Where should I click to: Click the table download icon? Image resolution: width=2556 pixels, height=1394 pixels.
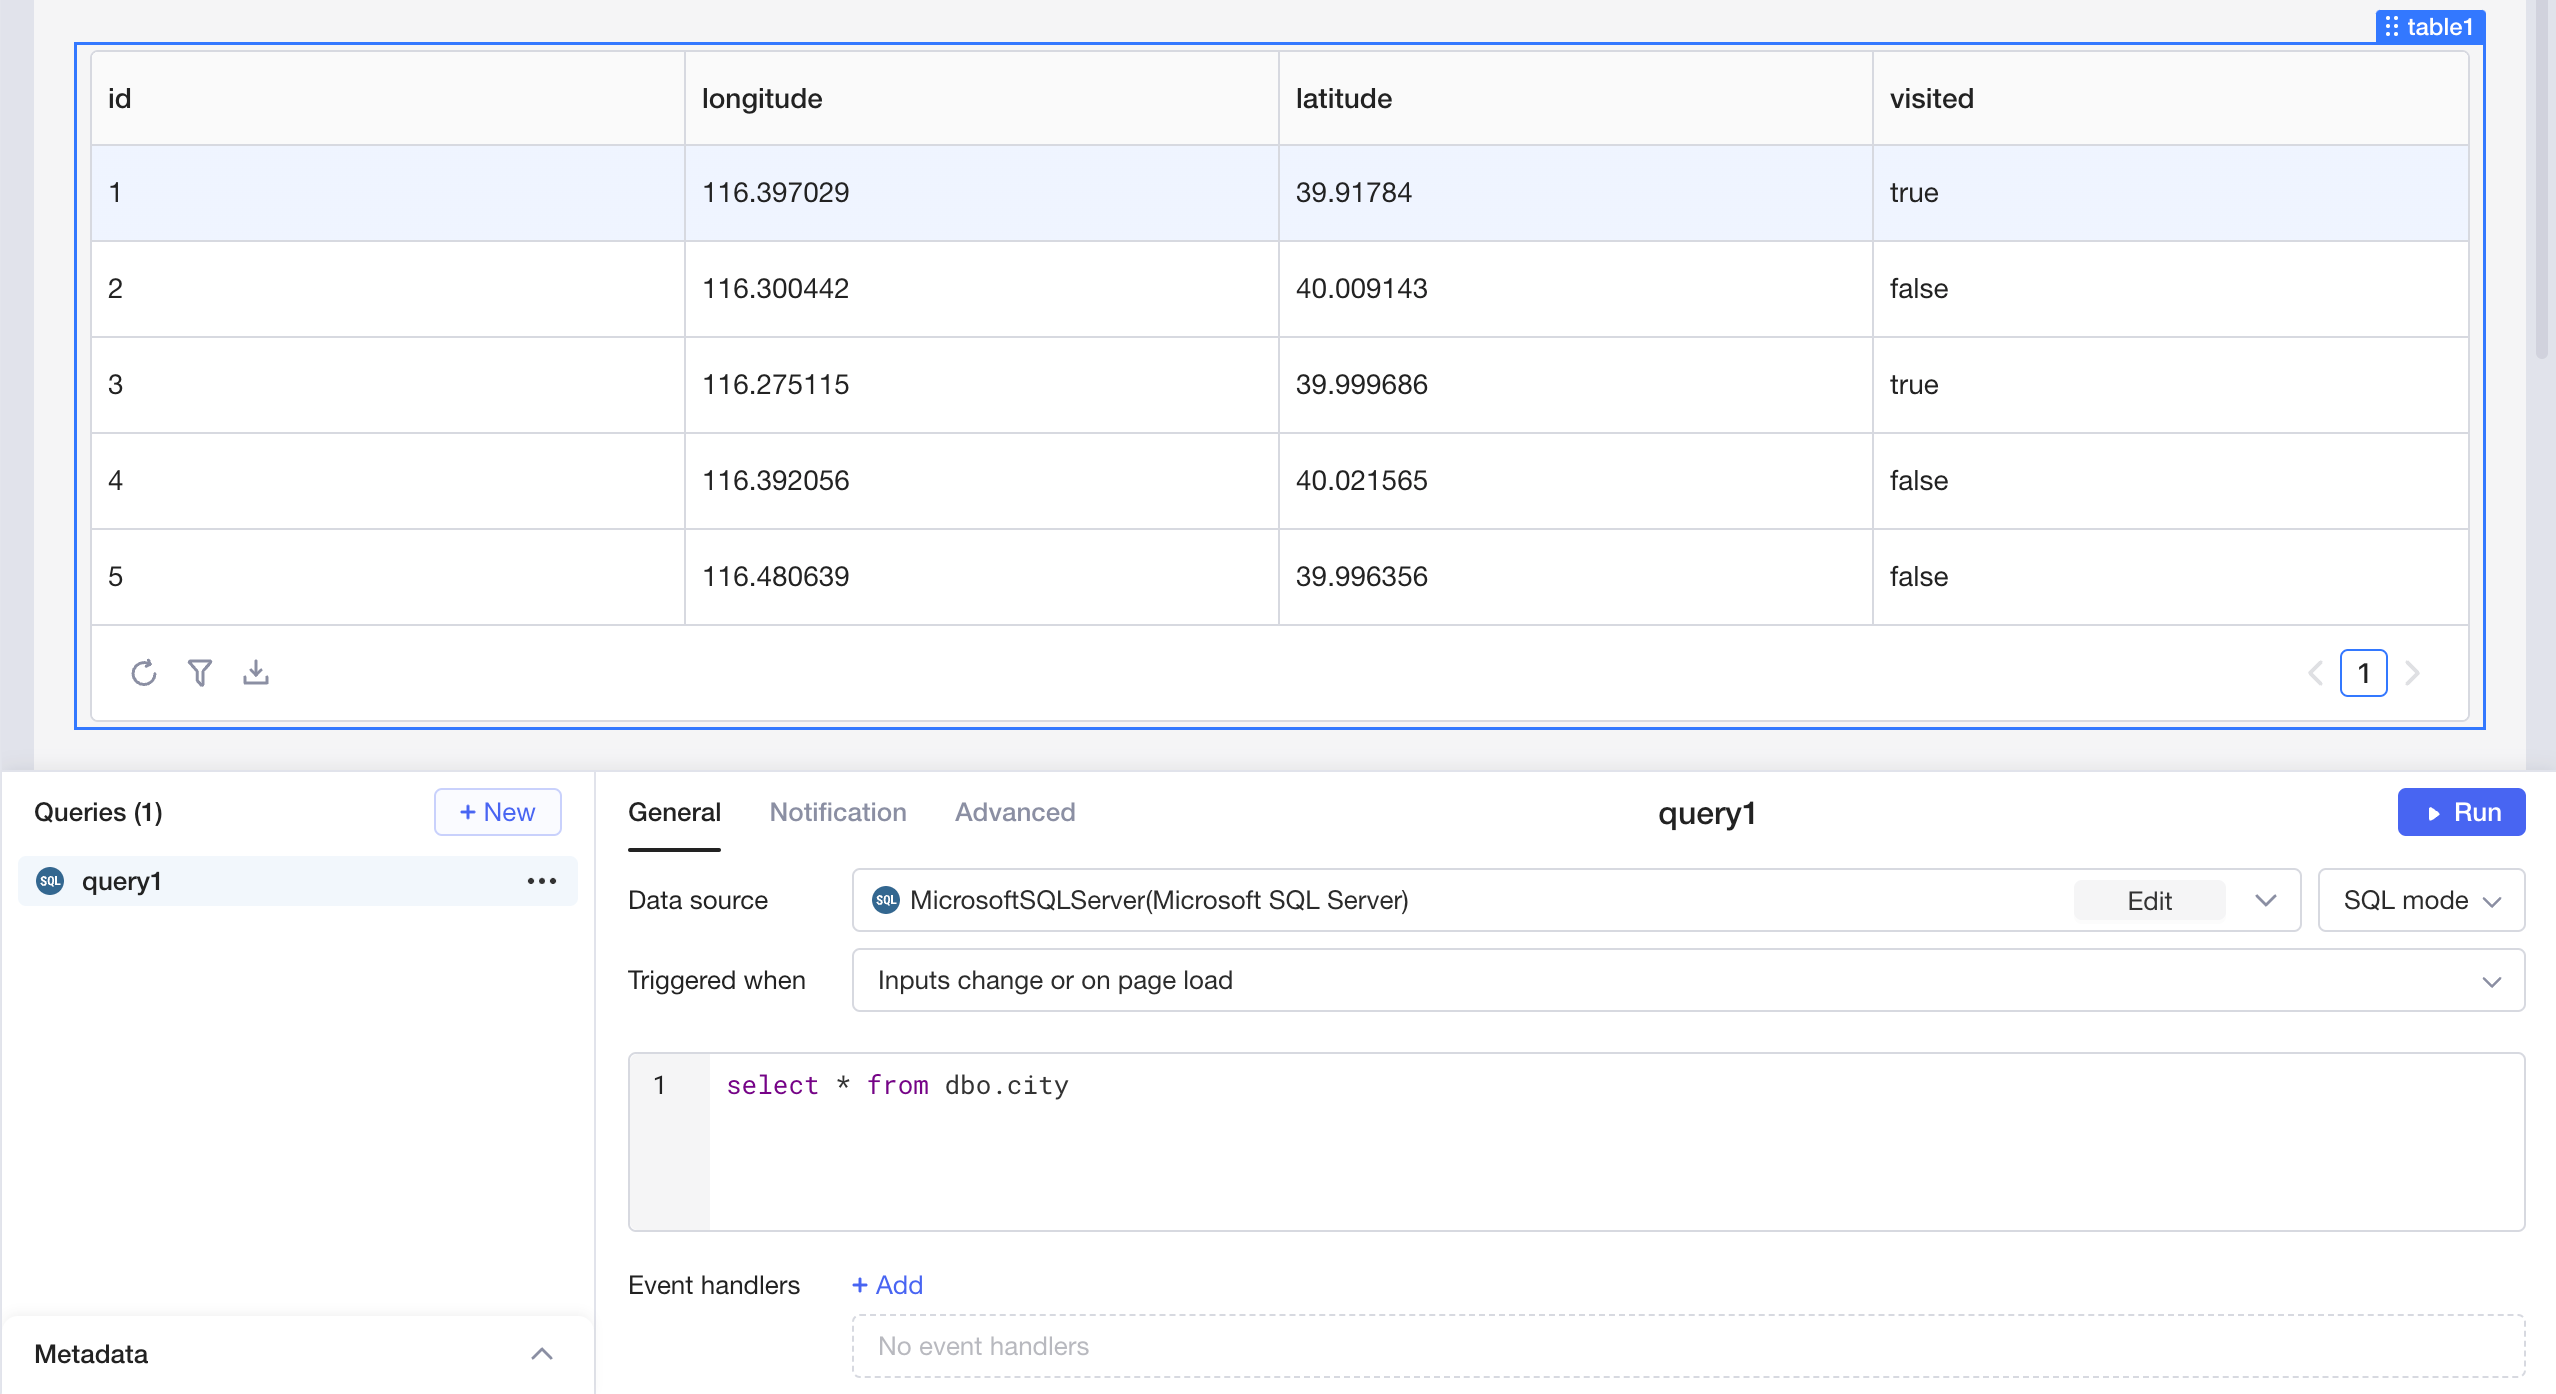[x=256, y=672]
